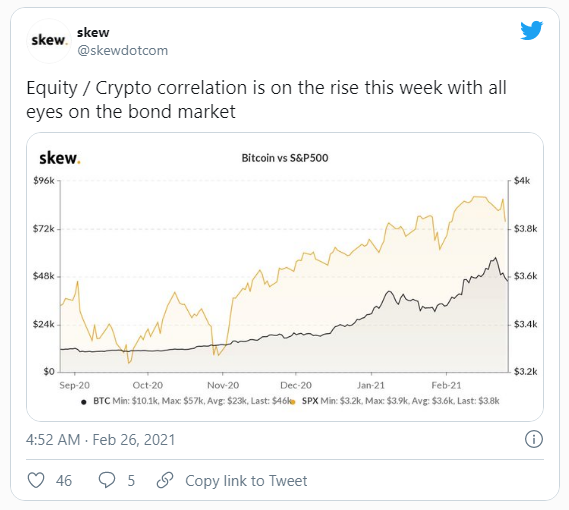Open the 4:52 AM · Feb 26, 2021 timestamp

coord(101,440)
